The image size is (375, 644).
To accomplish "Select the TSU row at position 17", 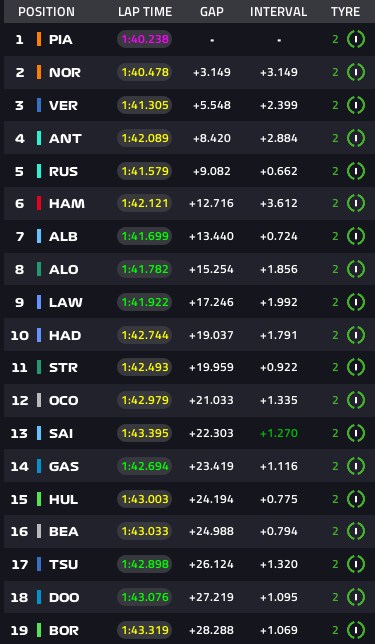I will coord(189,564).
